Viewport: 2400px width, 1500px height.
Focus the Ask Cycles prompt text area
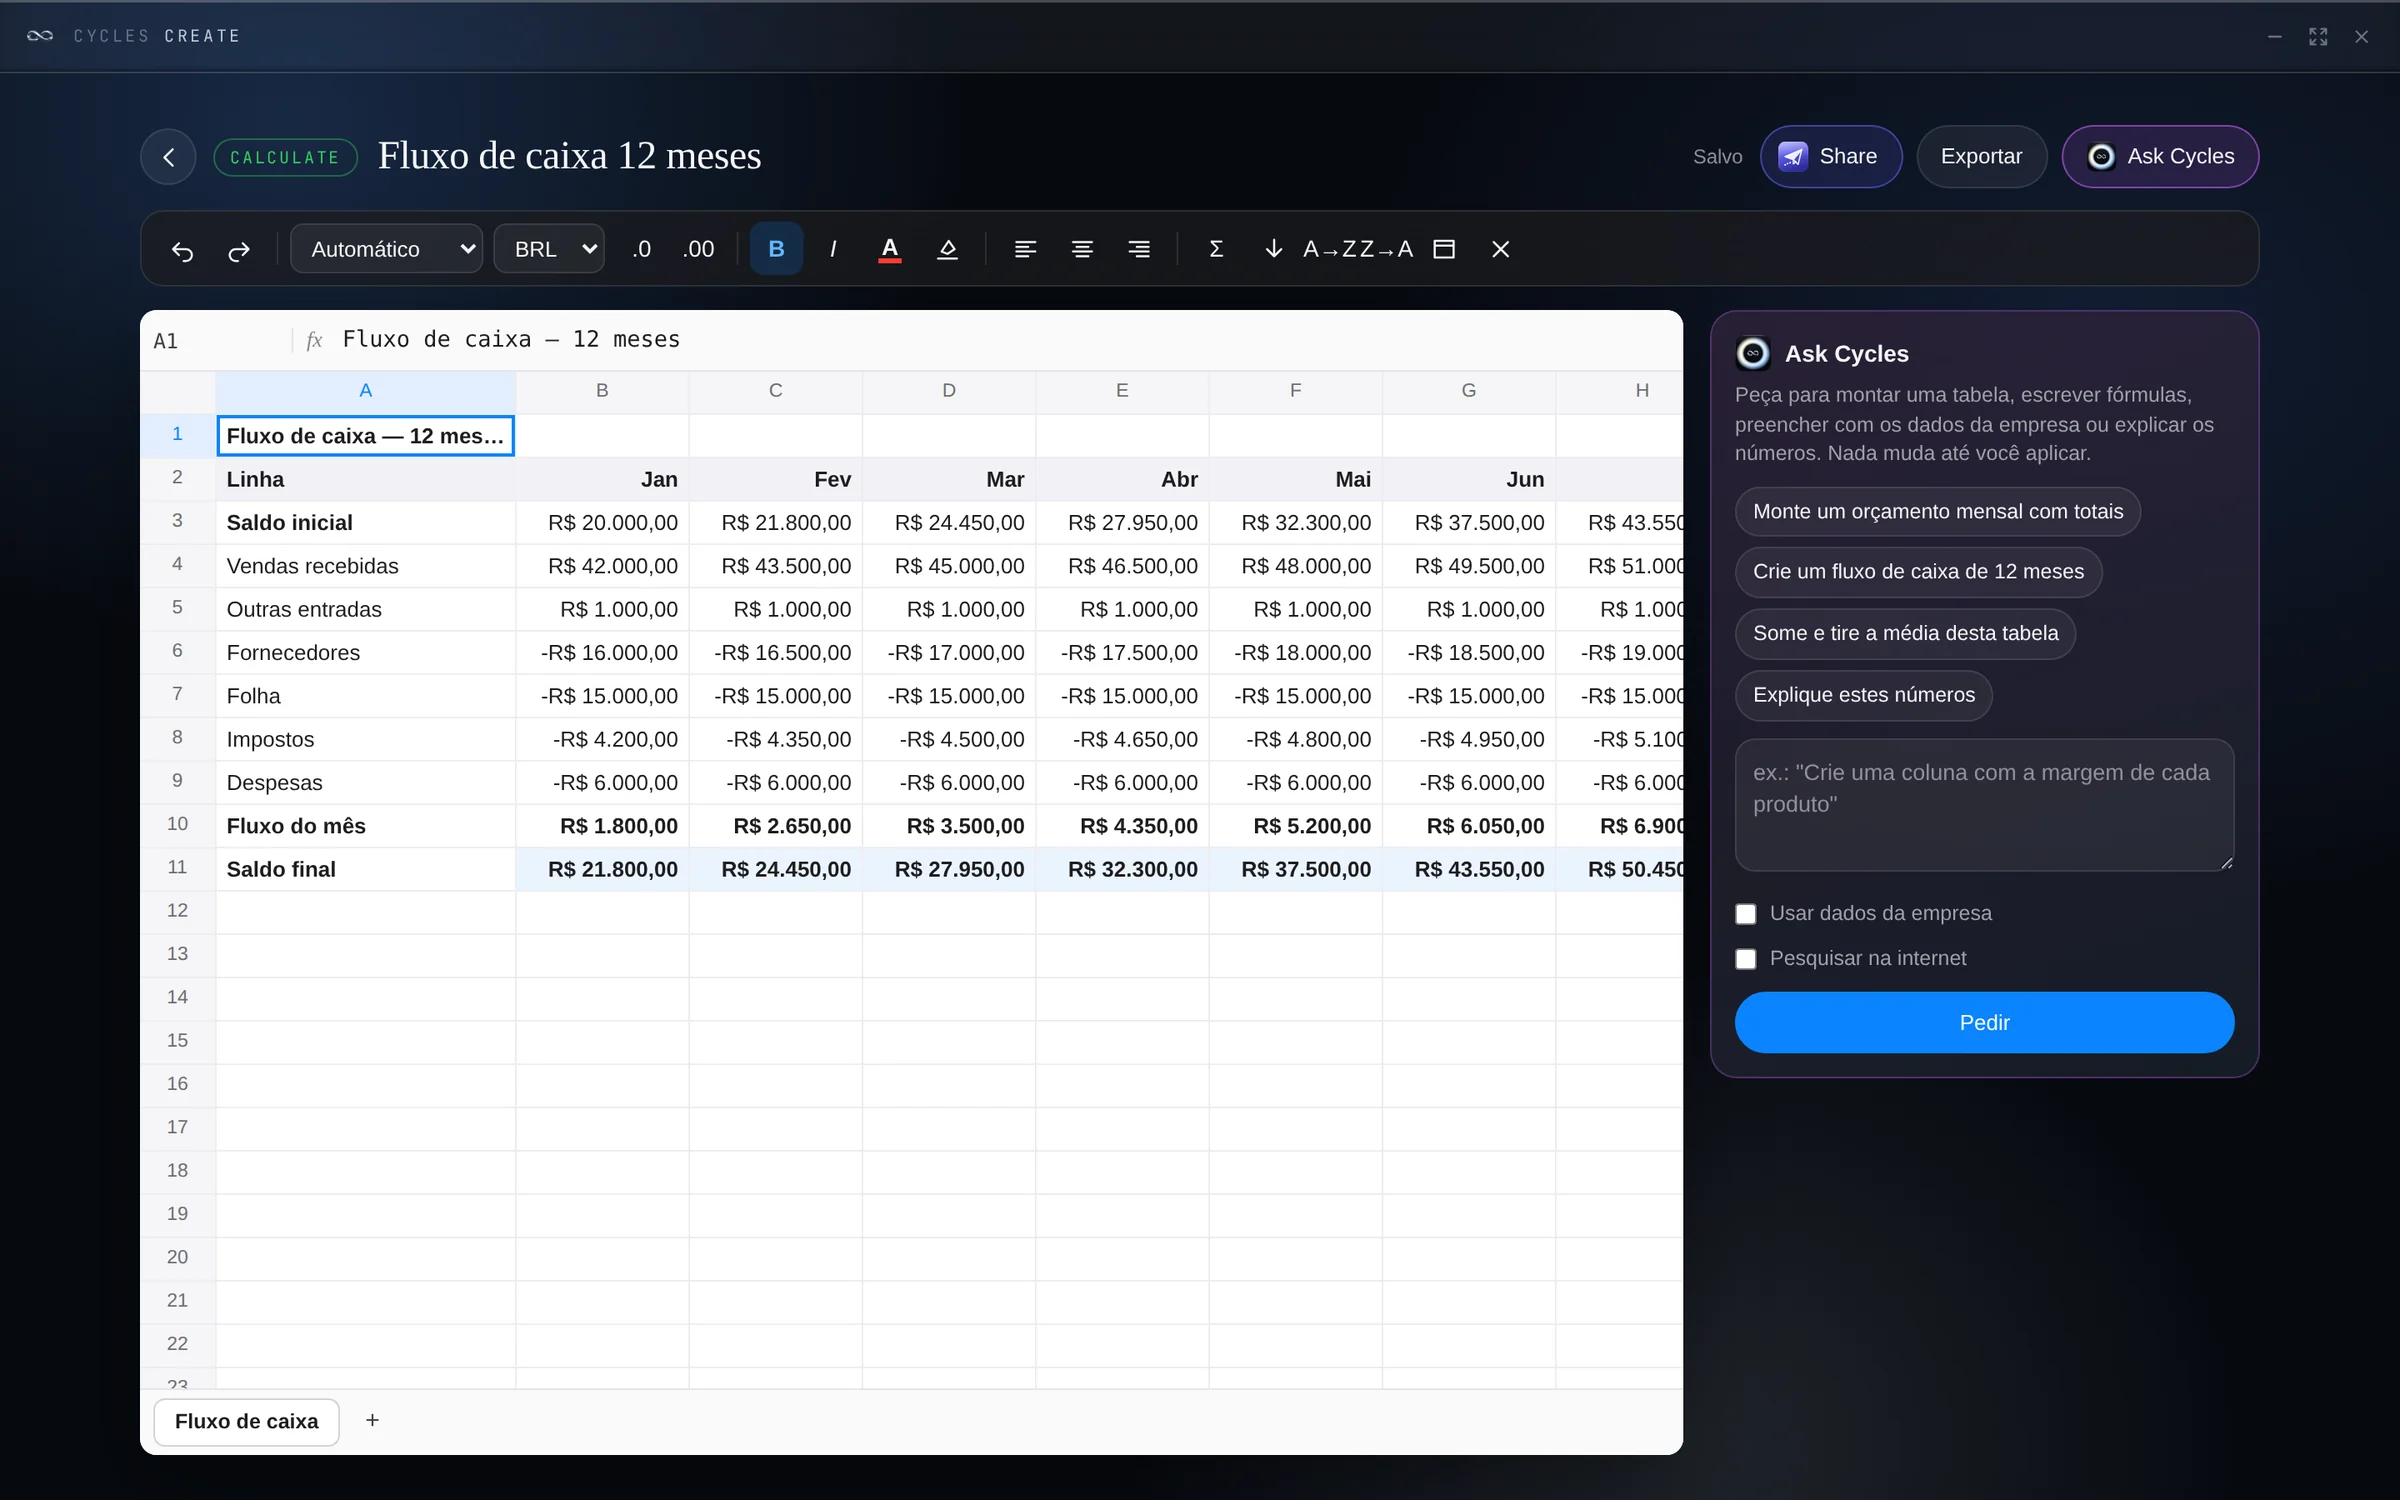(1984, 805)
